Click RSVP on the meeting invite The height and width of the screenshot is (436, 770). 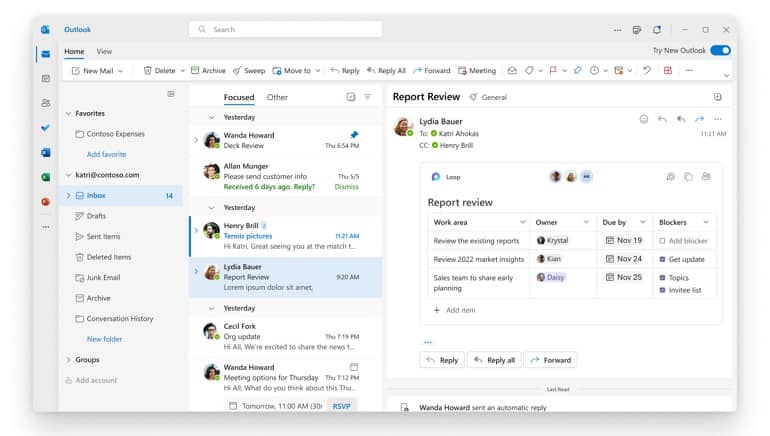pos(341,406)
